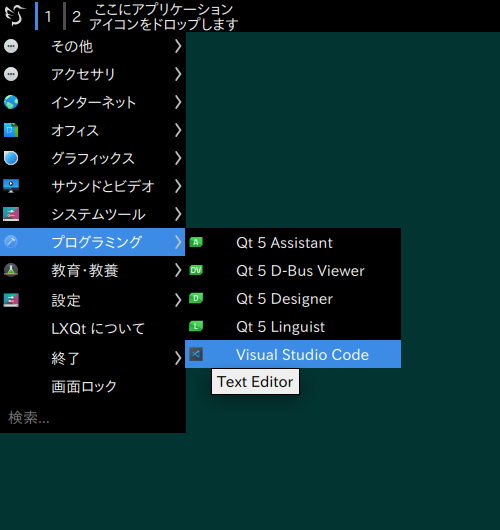This screenshot has height=530, width=500.
Task: Launch Qt 5 Designer
Action: coord(293,298)
